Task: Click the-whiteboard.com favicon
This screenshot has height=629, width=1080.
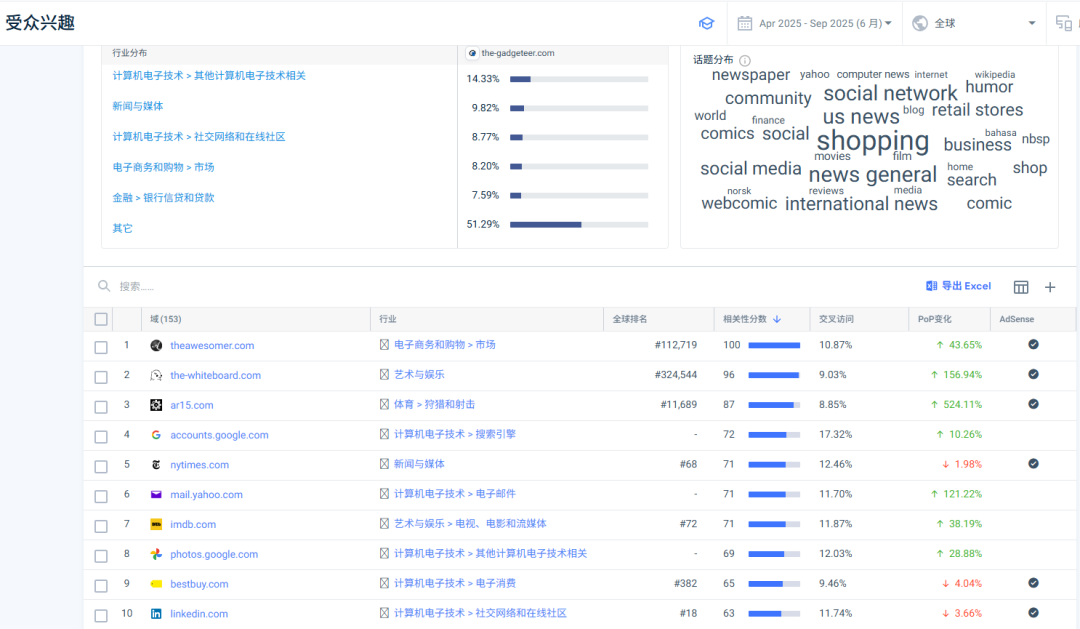Action: pos(156,375)
